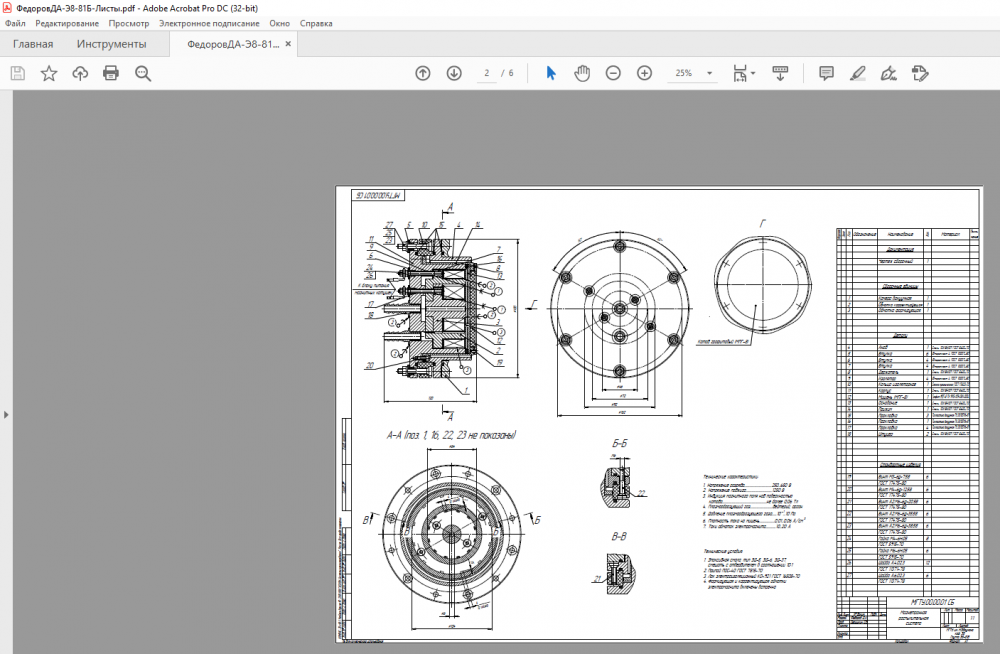The image size is (1000, 654).
Task: Select the highlight text pen tool
Action: (x=857, y=73)
